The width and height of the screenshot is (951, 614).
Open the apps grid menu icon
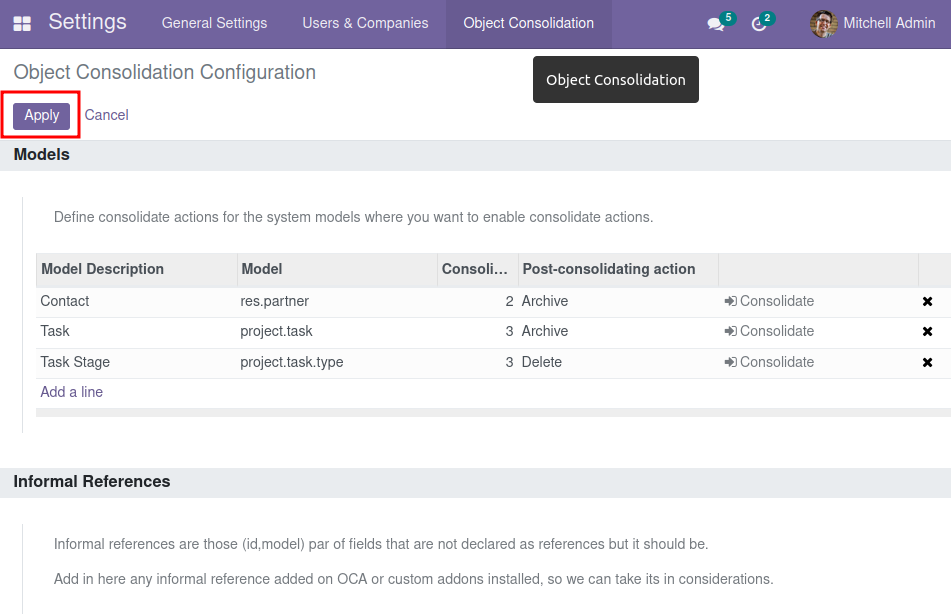pos(22,24)
